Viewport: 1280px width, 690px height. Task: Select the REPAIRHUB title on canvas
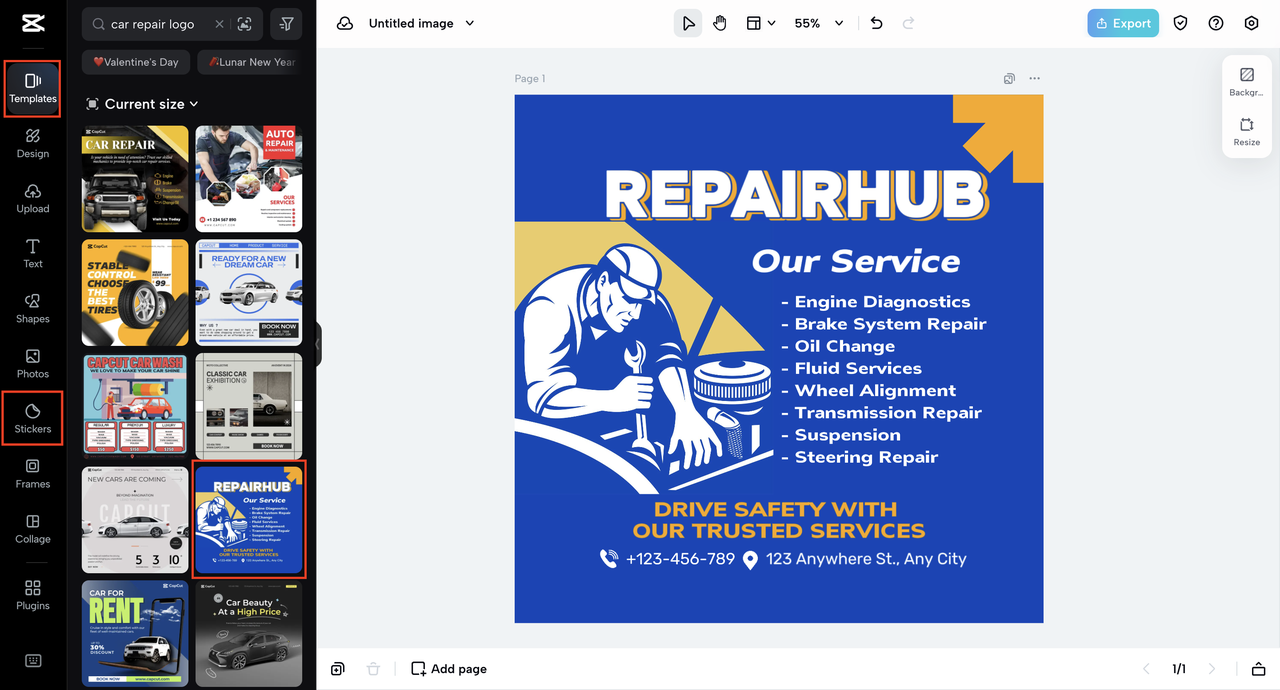(796, 195)
